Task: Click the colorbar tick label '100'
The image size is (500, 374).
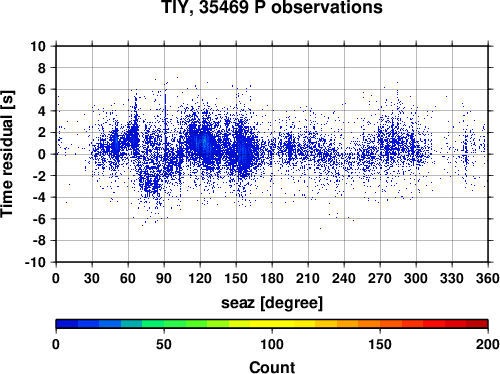Action: (x=272, y=344)
